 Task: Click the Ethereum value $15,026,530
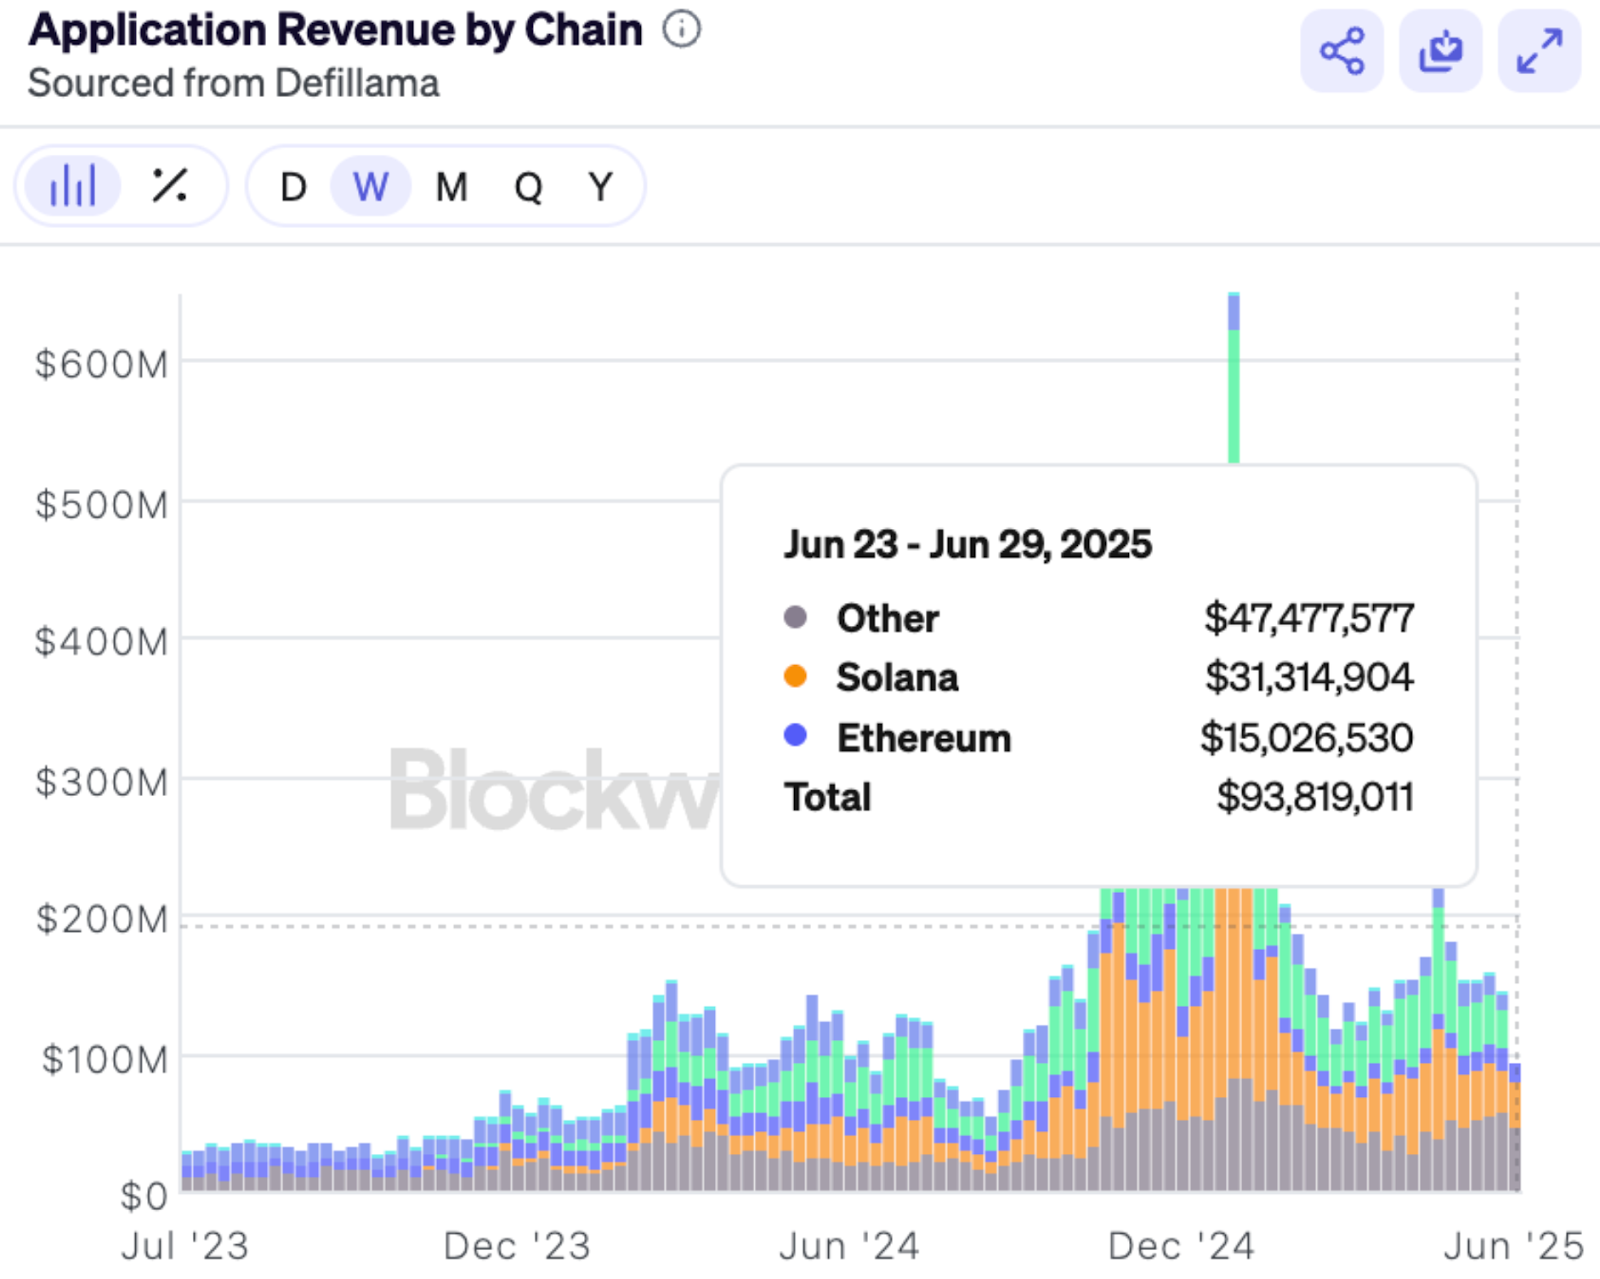(1307, 738)
